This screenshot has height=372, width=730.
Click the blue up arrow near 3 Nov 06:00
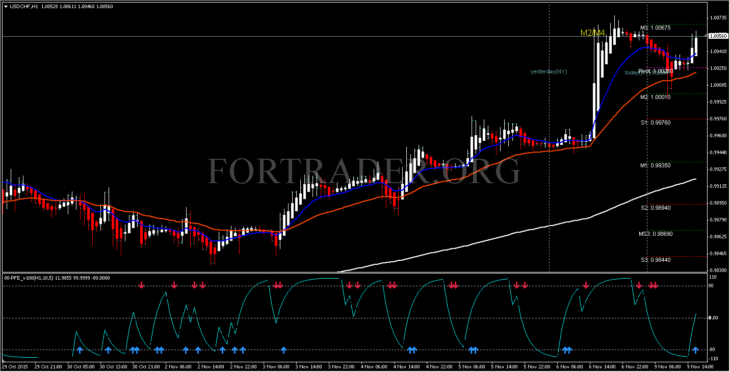284,350
